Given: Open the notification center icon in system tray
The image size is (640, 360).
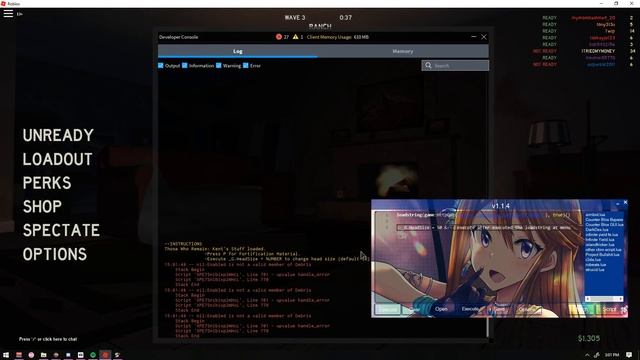Looking at the screenshot, I should click(629, 355).
